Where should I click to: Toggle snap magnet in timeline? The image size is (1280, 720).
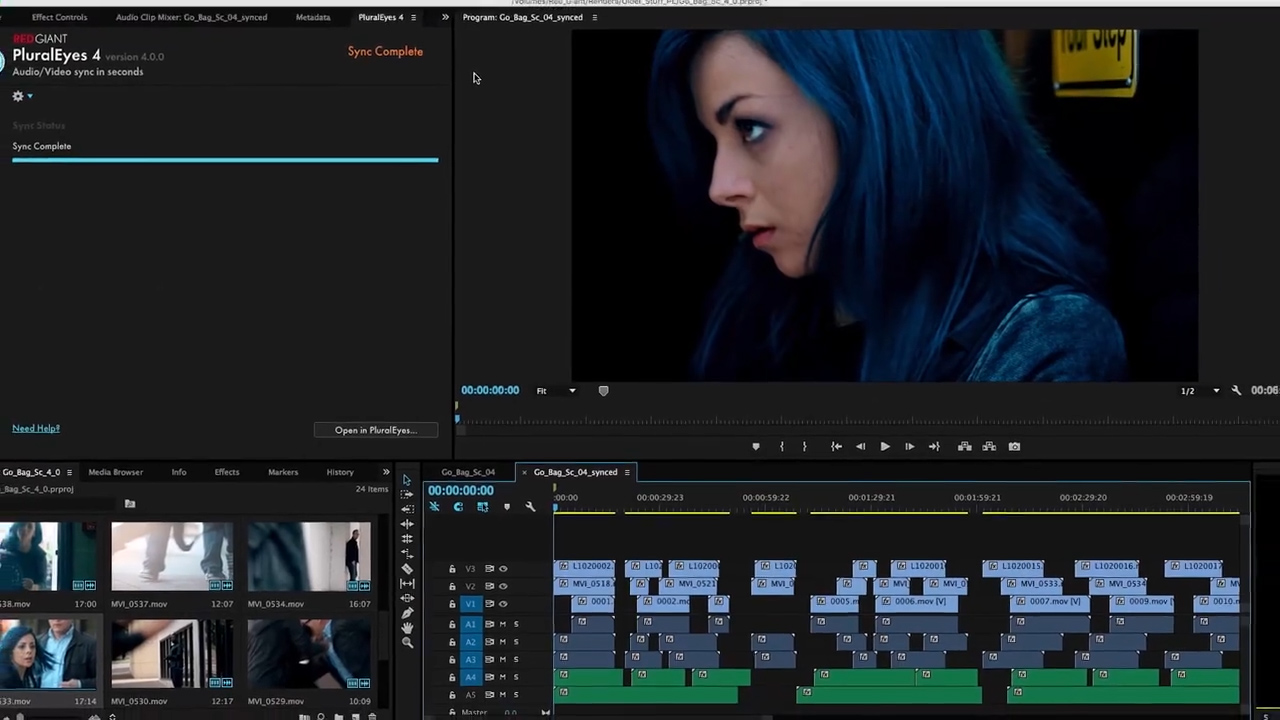click(458, 507)
